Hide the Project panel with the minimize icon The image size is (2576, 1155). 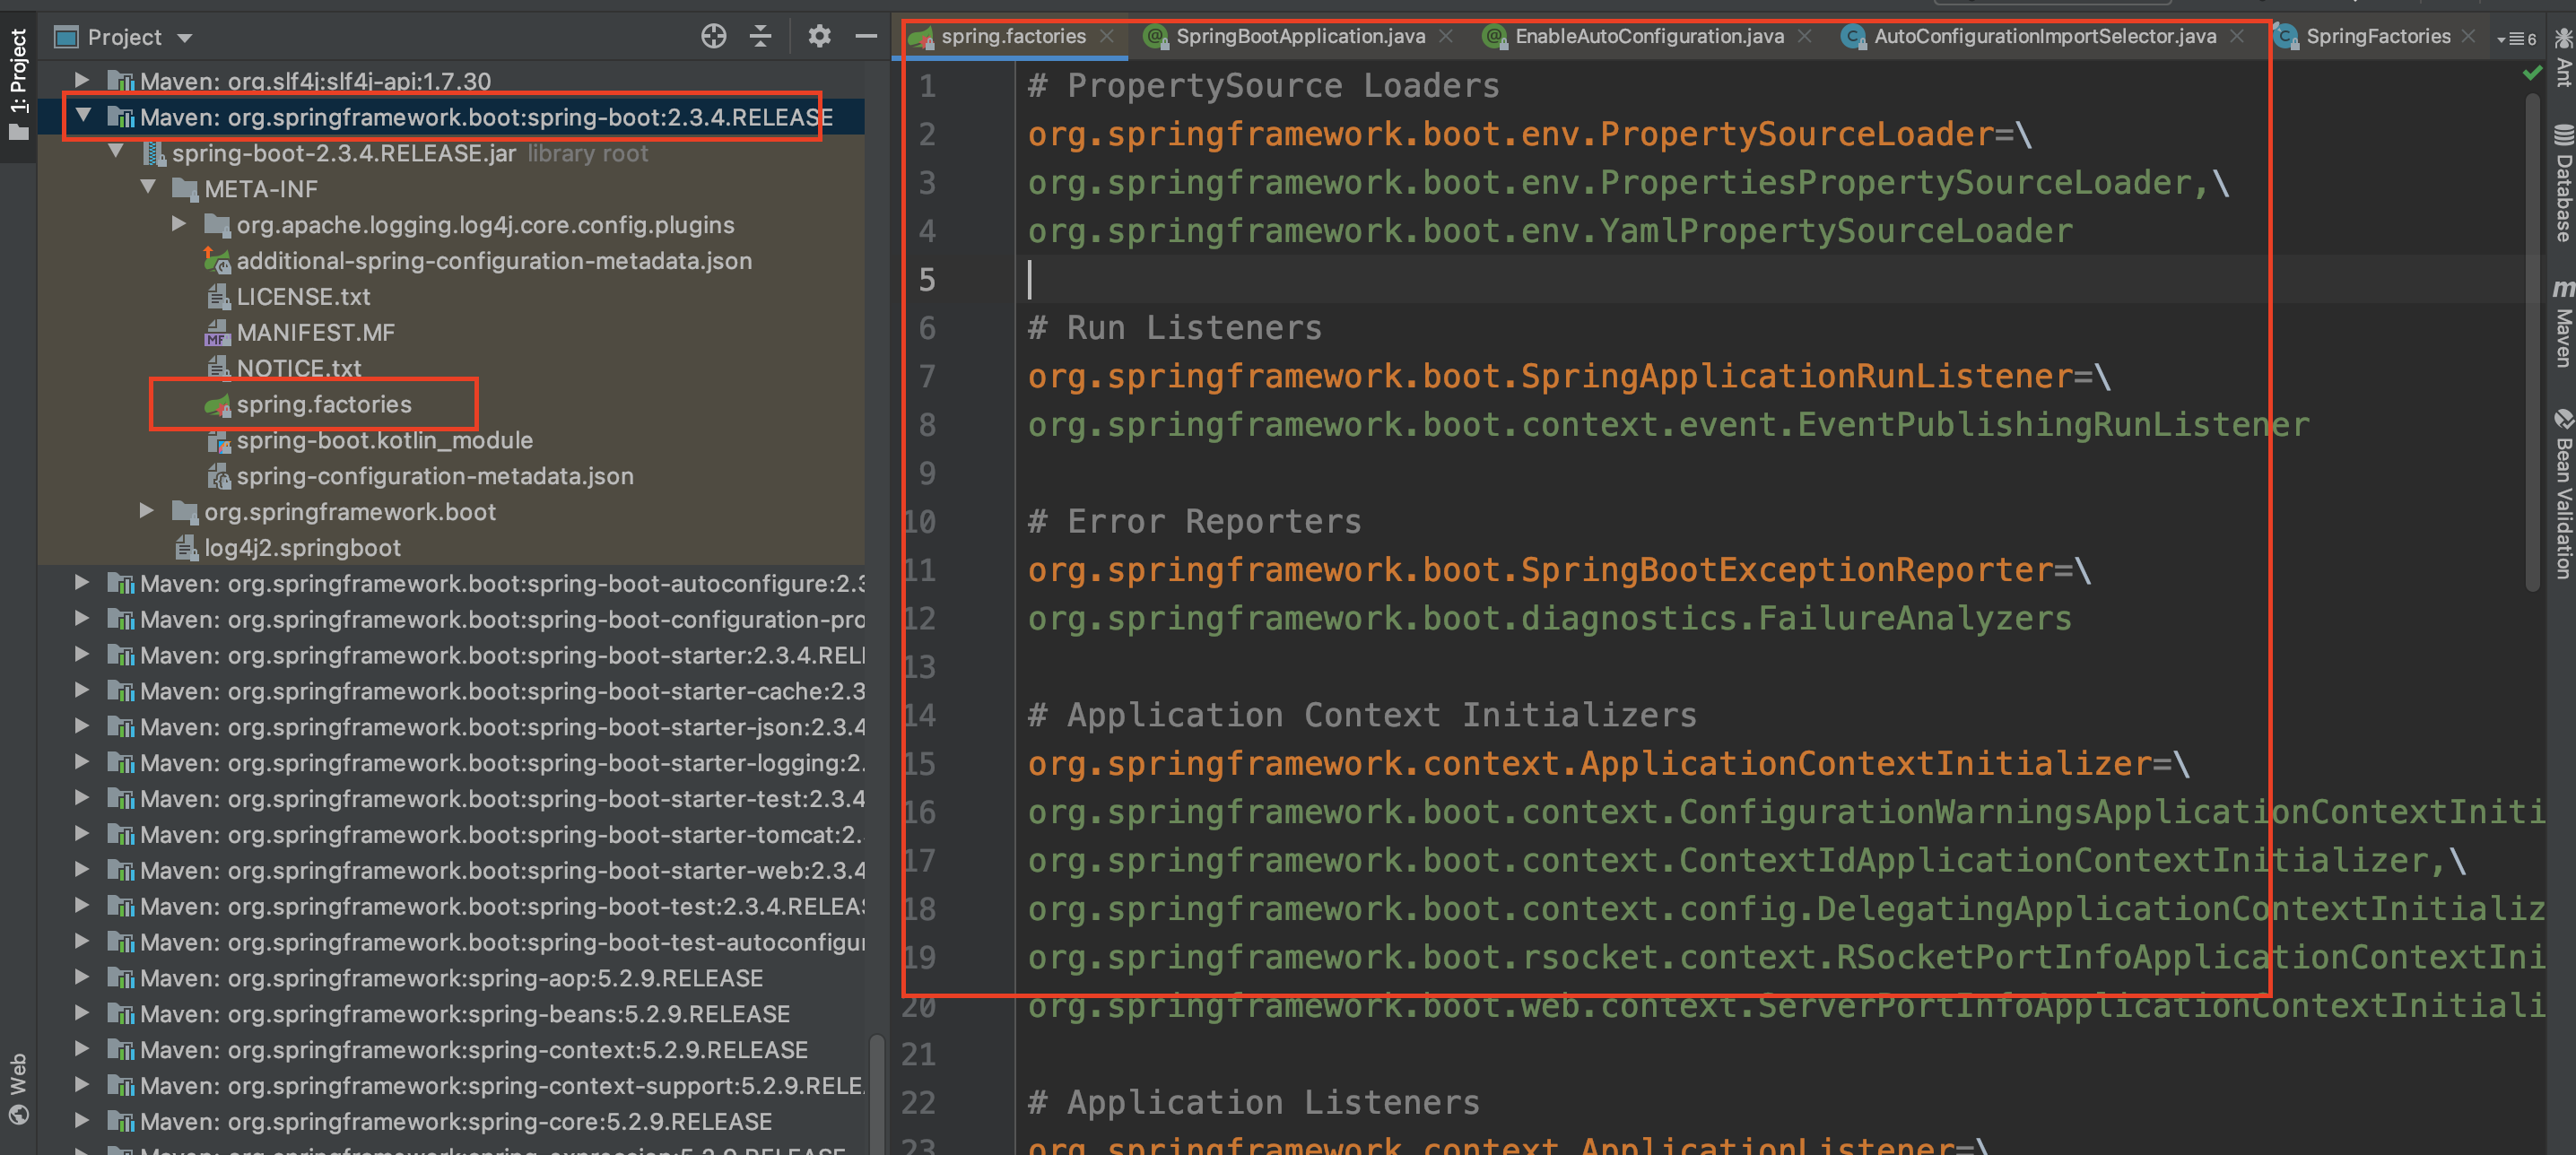coord(866,36)
